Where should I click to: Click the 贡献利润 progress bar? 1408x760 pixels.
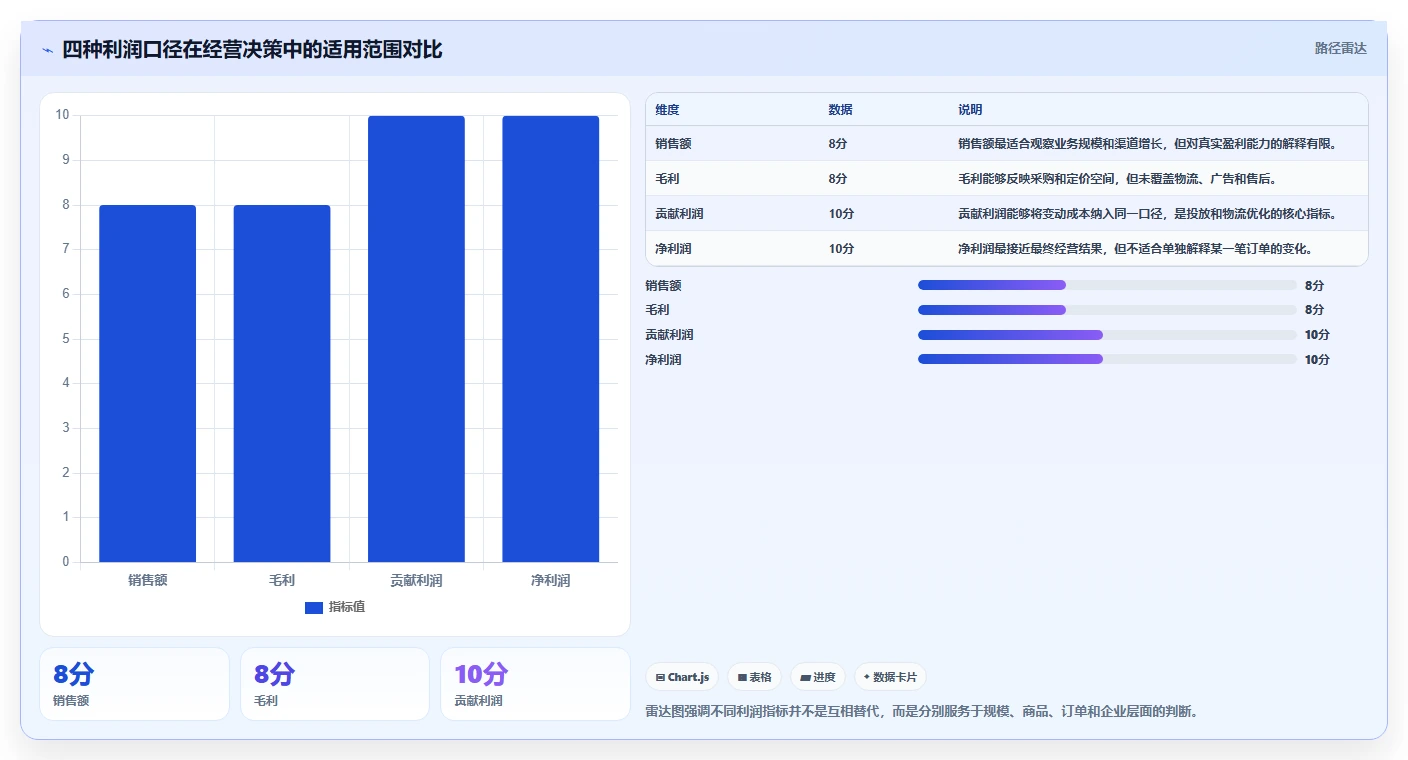pos(1107,335)
